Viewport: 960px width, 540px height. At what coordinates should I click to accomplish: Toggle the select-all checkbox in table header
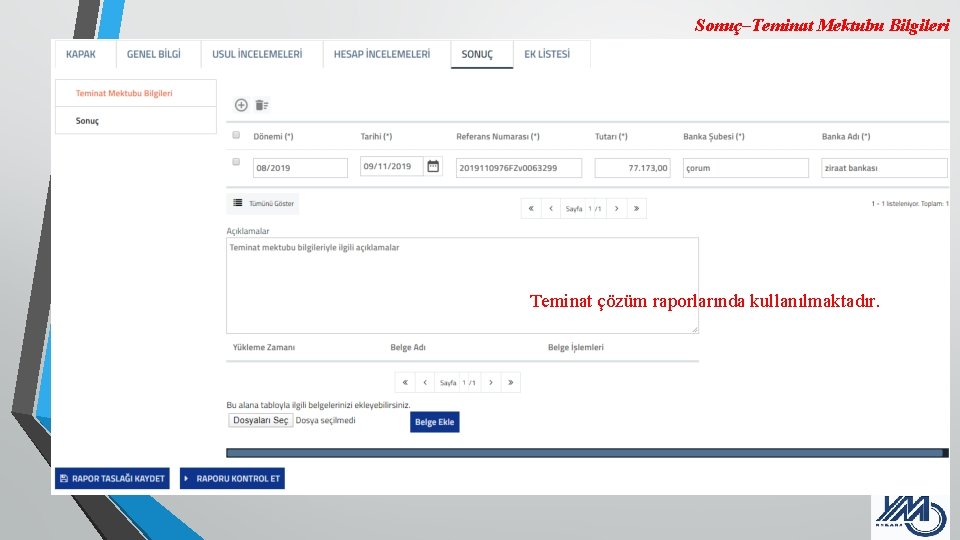tap(236, 135)
